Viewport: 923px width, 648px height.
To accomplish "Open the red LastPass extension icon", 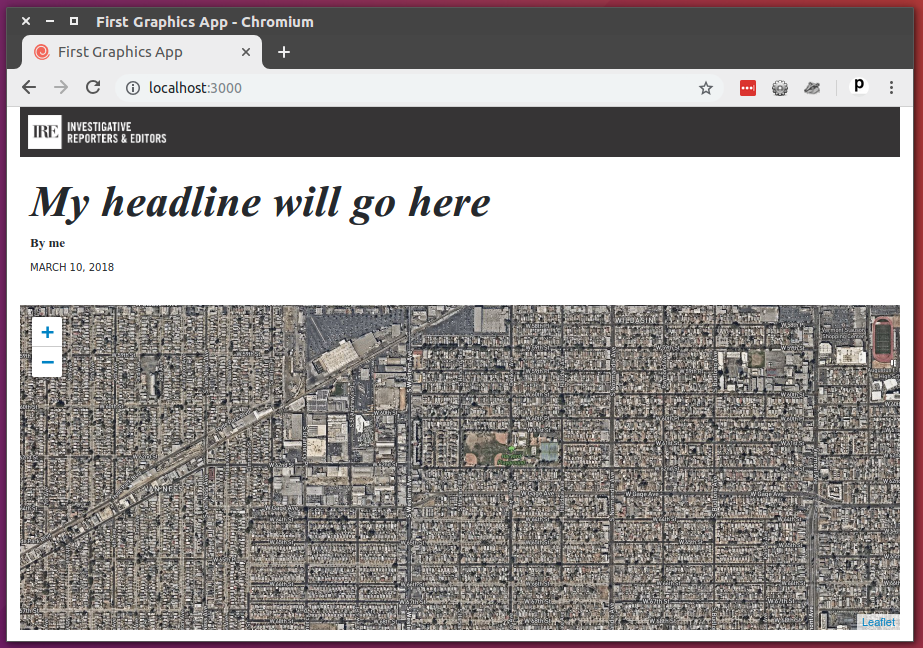I will point(748,88).
